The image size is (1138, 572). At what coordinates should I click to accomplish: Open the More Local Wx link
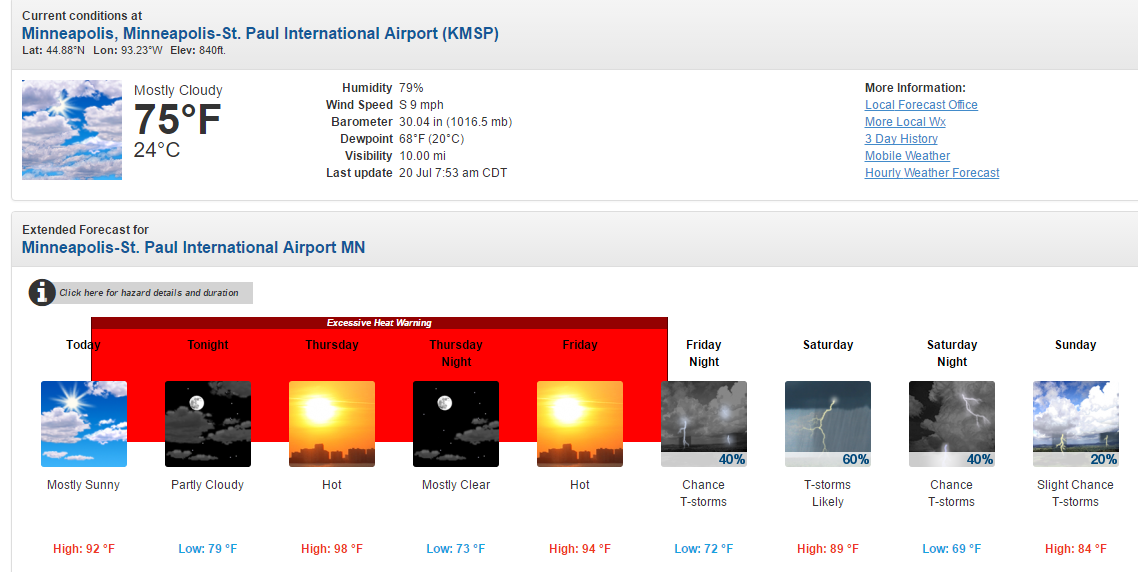(905, 122)
